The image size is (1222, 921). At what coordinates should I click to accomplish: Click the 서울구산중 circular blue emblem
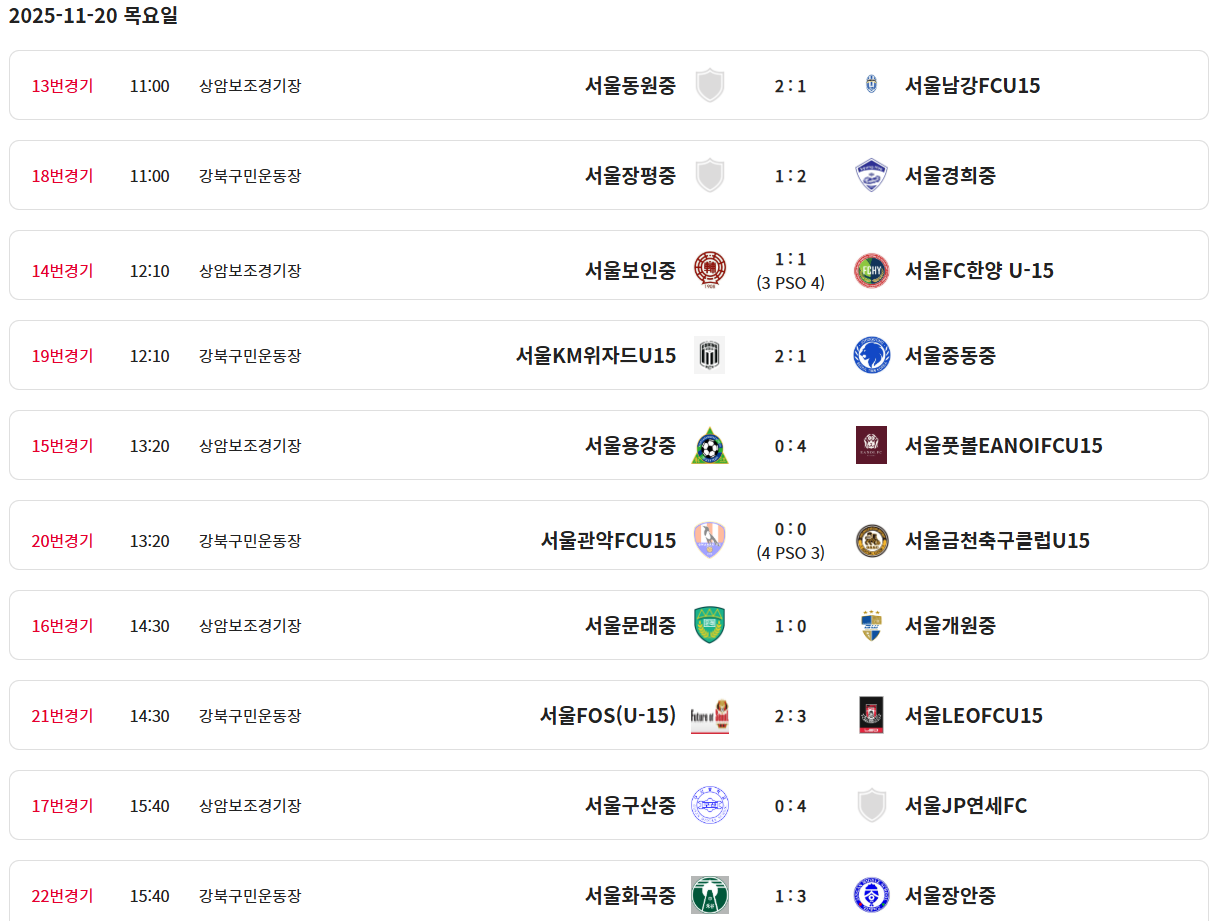(710, 805)
